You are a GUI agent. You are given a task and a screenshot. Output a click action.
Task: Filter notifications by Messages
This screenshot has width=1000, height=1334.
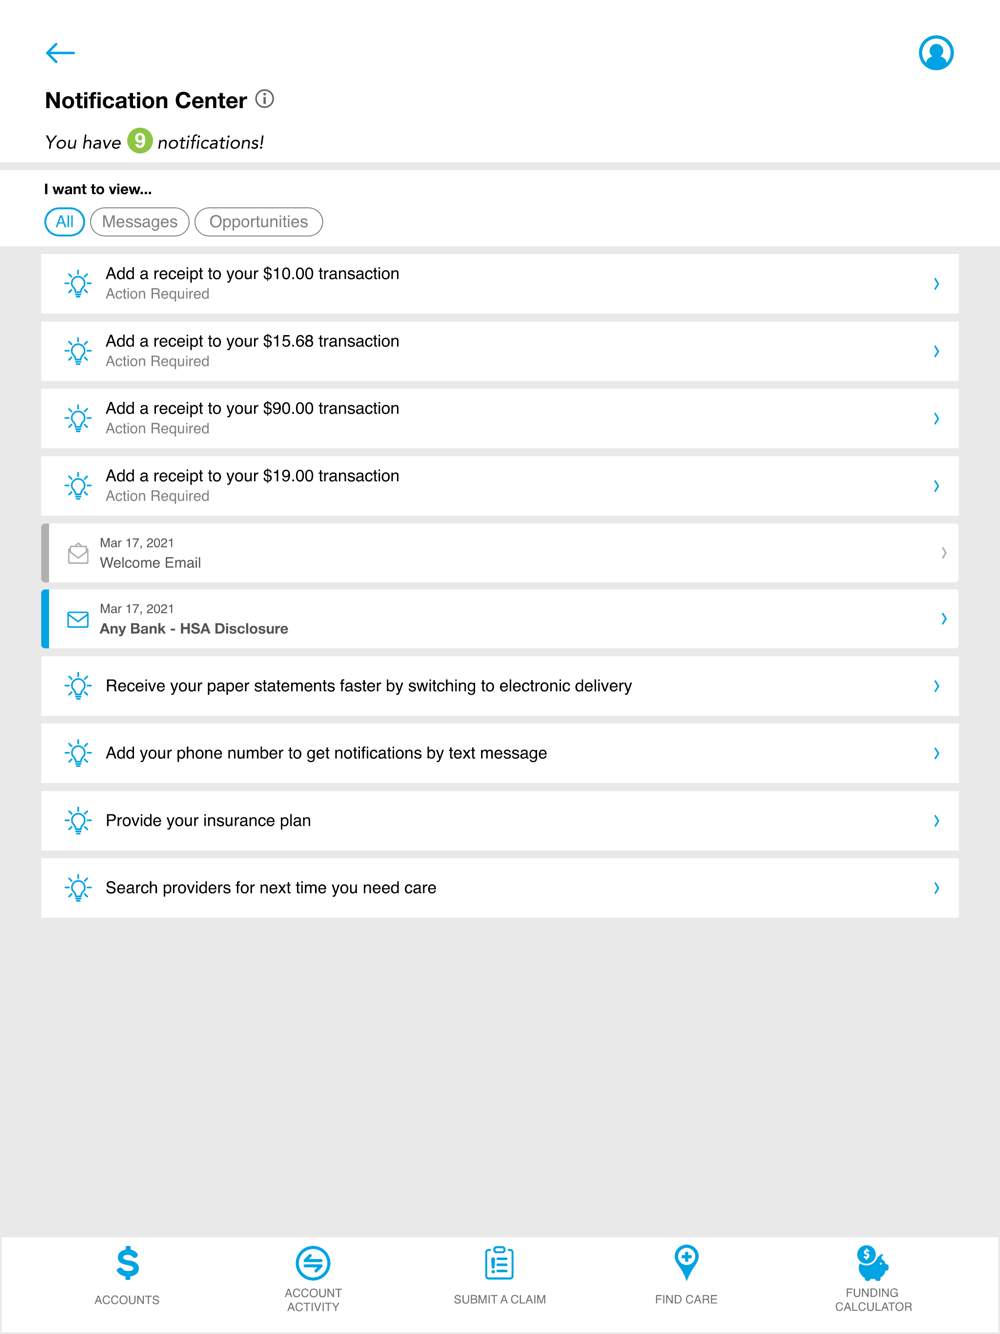140,222
